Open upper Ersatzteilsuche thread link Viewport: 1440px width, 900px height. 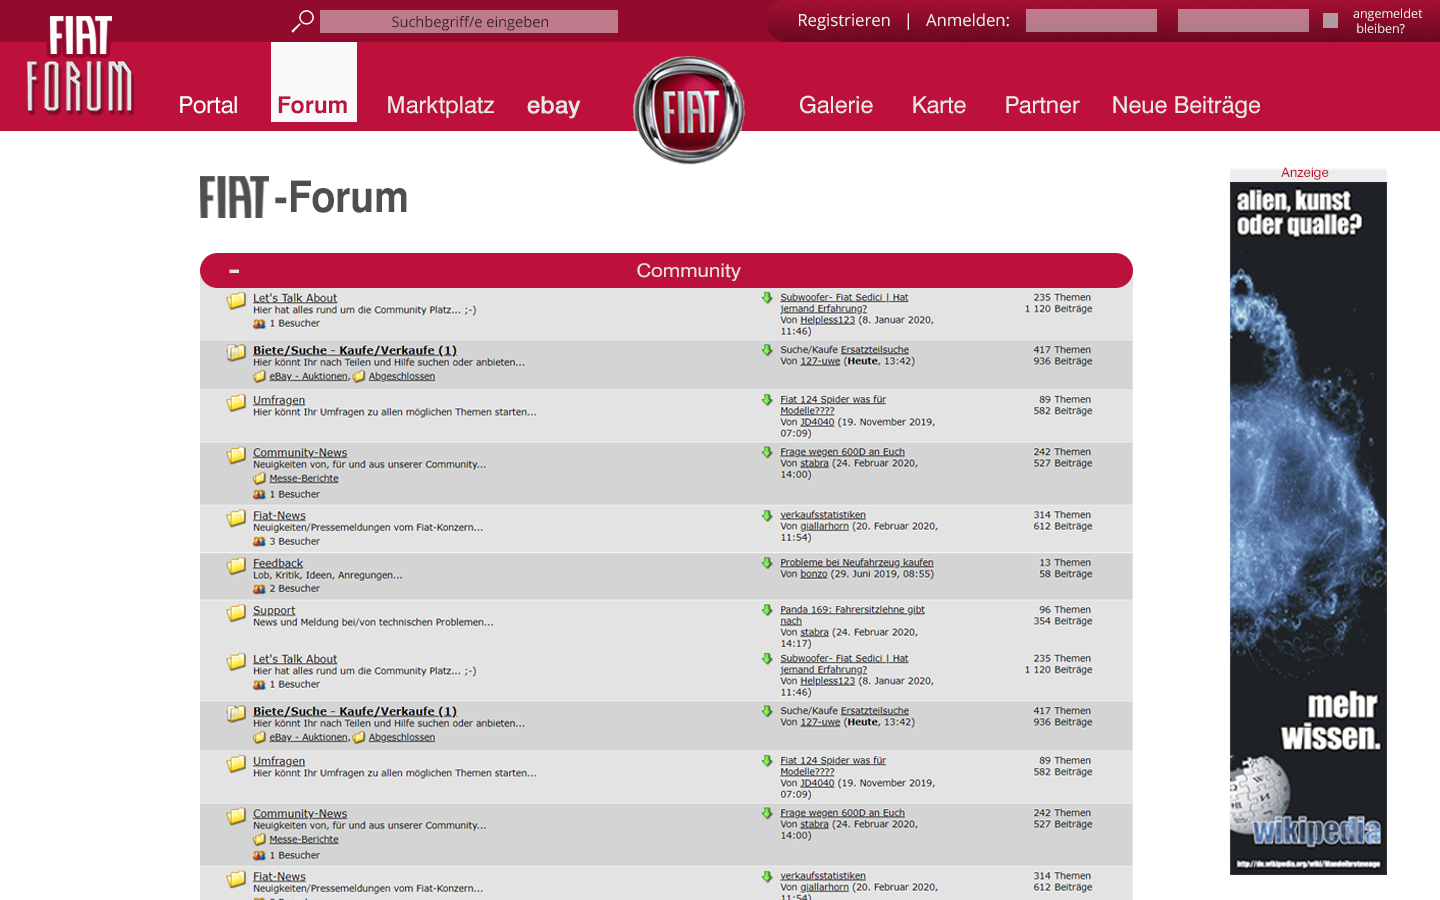pos(875,349)
